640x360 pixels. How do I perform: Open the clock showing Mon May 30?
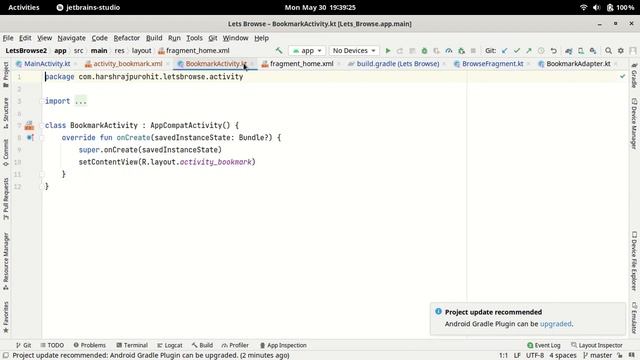[x=320, y=7]
